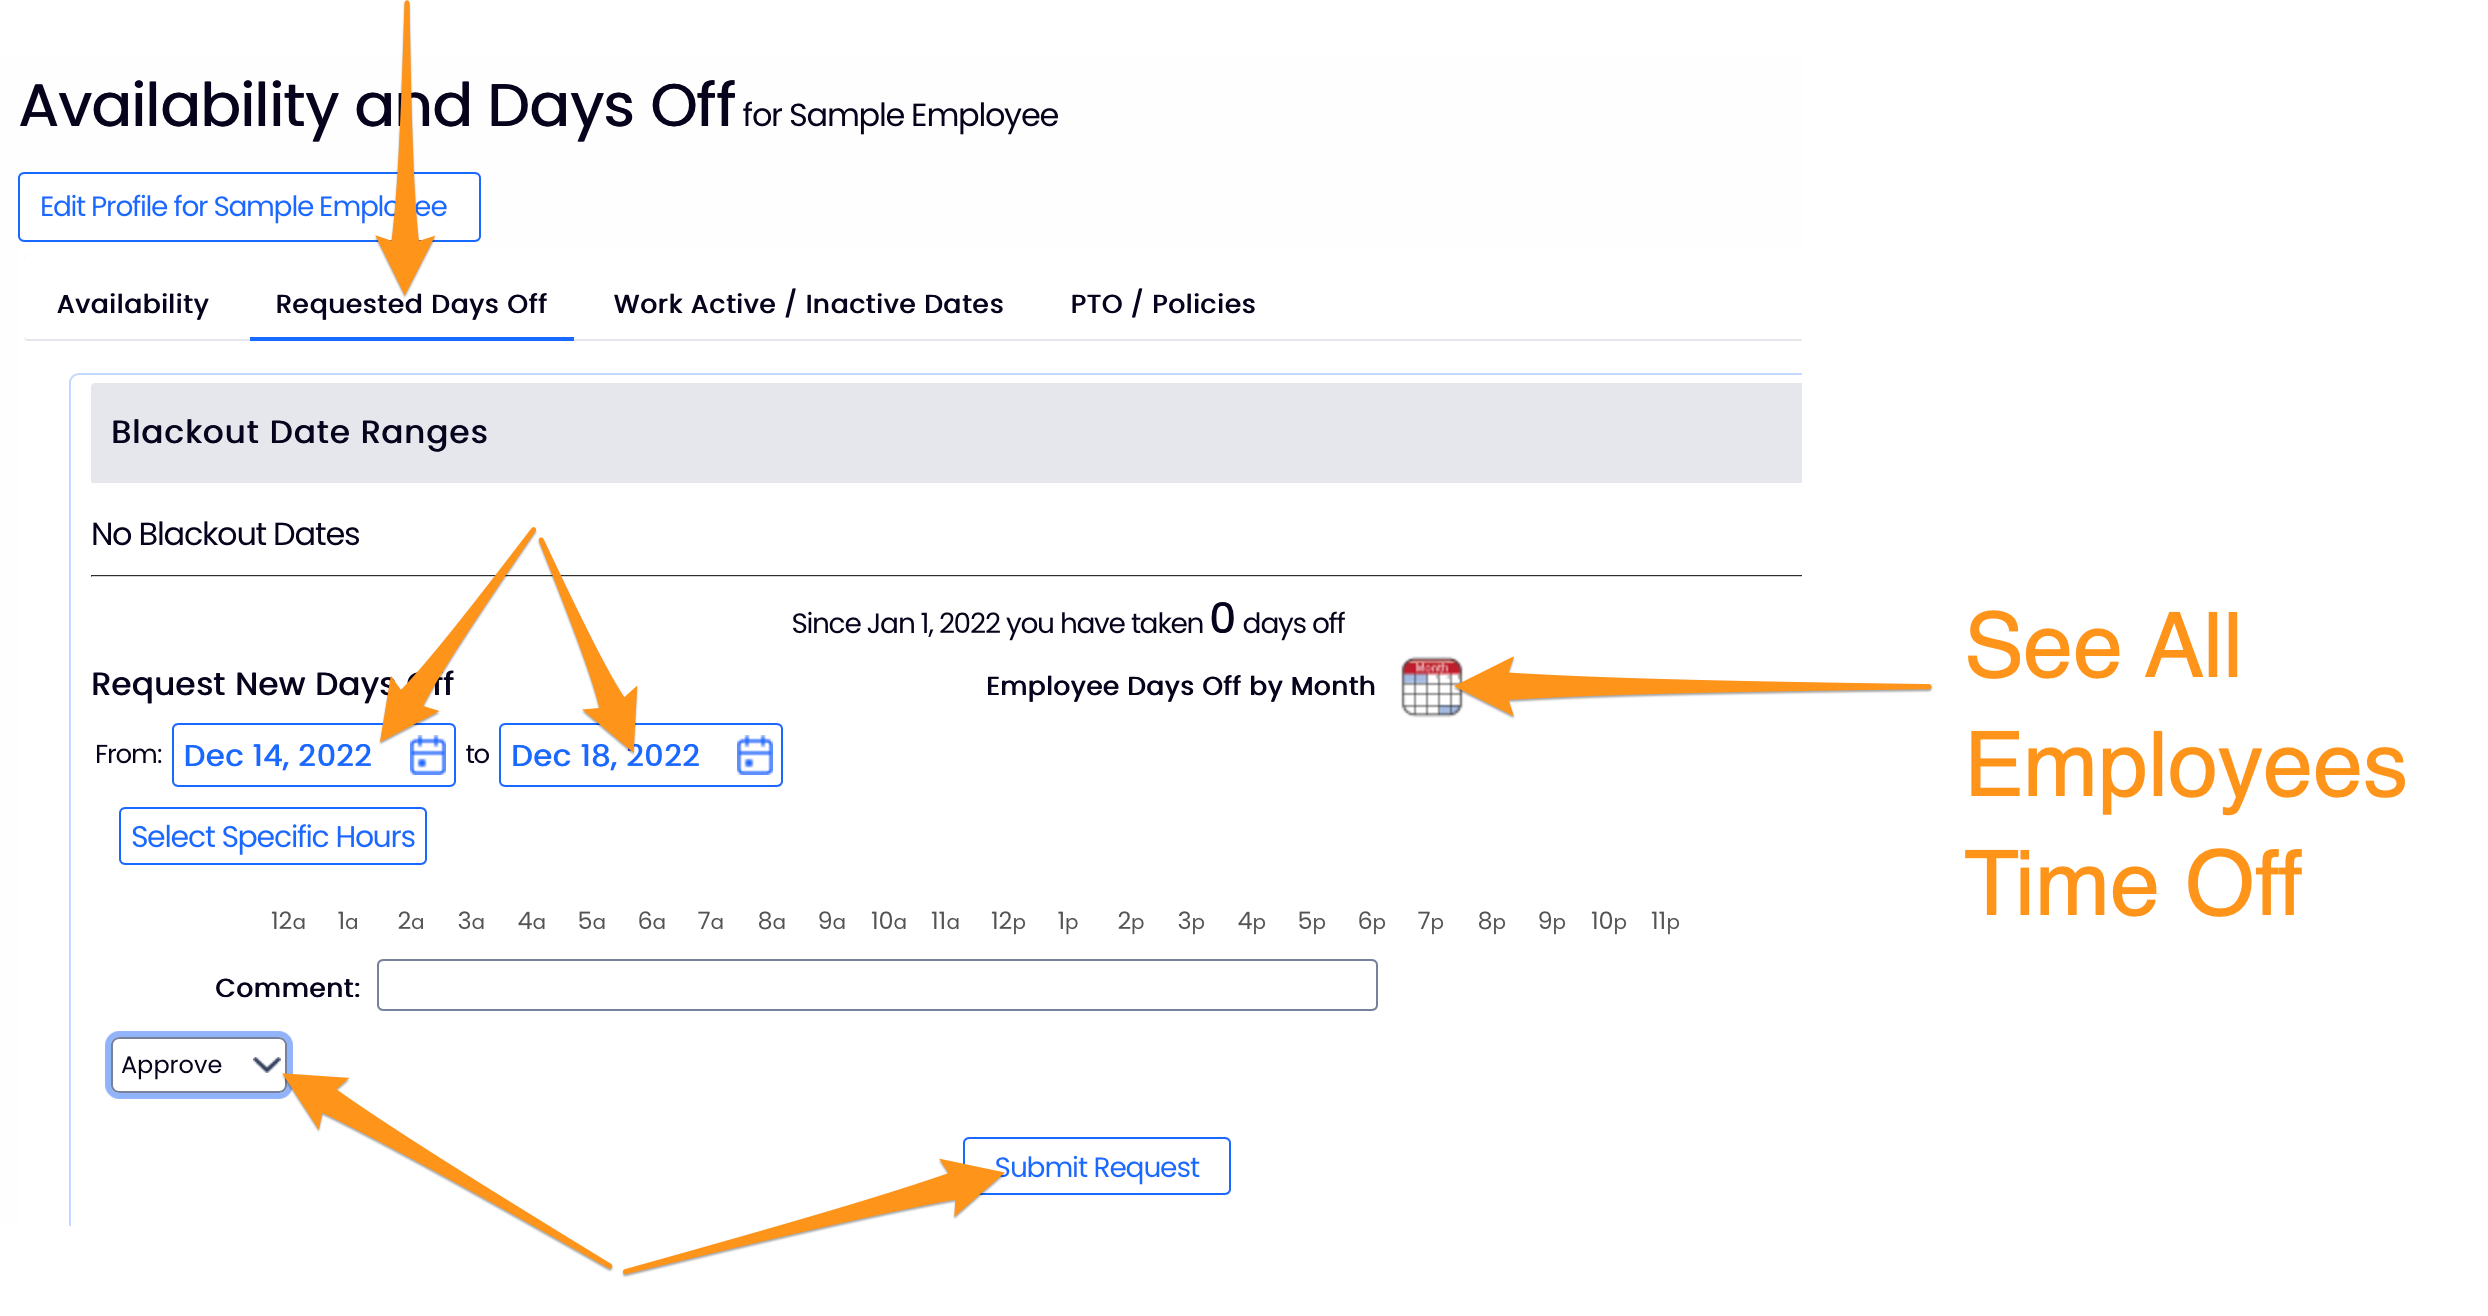Click the Dec 14, 2022 start date field

pos(279,755)
